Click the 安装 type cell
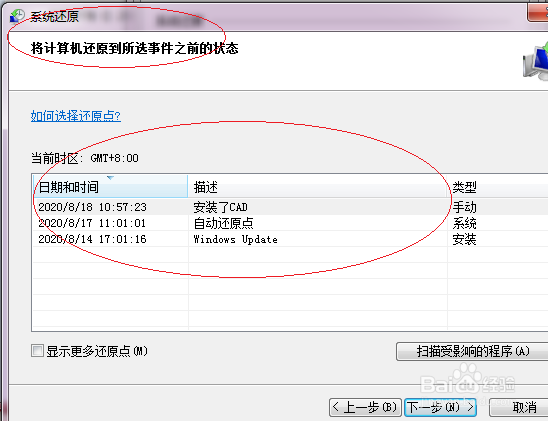The image size is (548, 421). point(464,239)
